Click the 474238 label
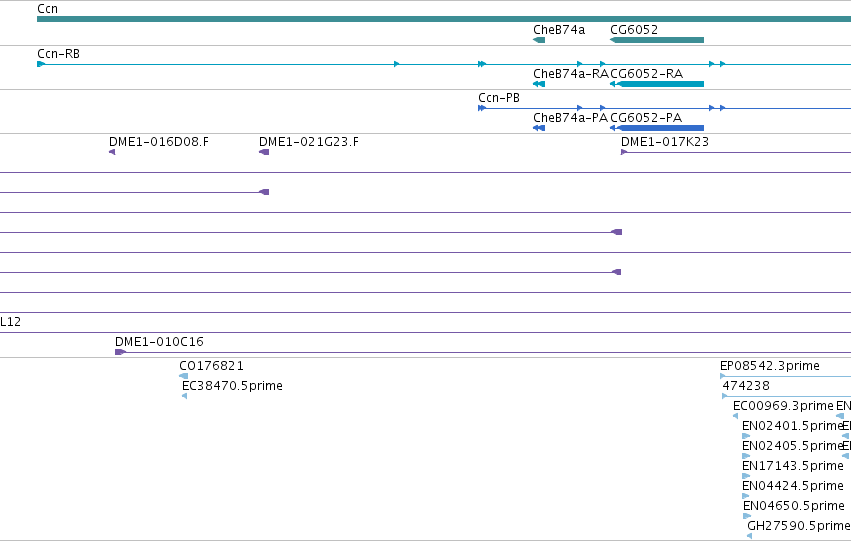Viewport: 851px width, 541px height. pos(746,386)
